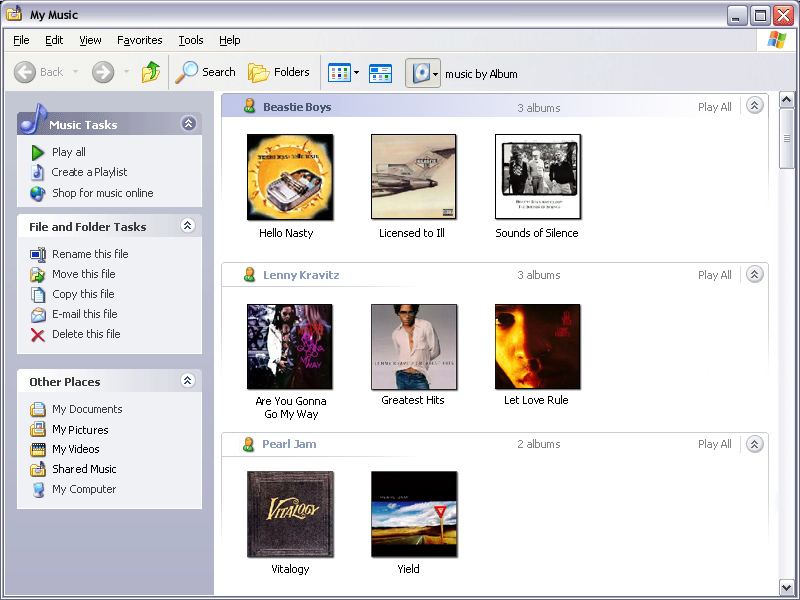This screenshot has width=800, height=600.
Task: Click Play All for Beastie Boys
Action: (714, 107)
